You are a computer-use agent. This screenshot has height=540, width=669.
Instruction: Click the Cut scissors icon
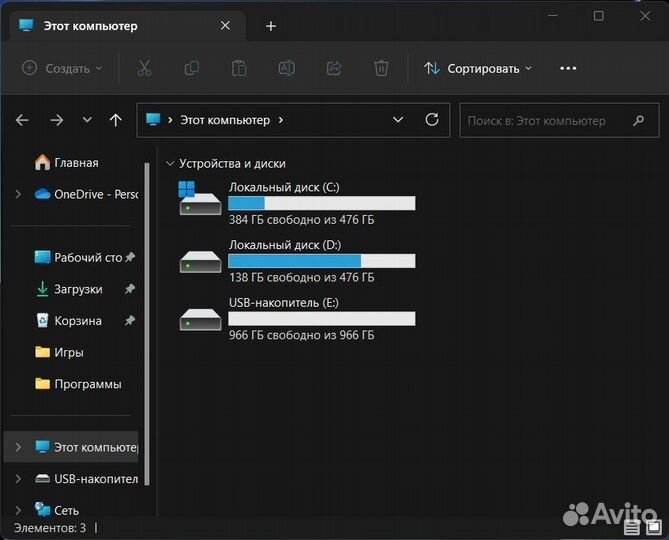(144, 68)
